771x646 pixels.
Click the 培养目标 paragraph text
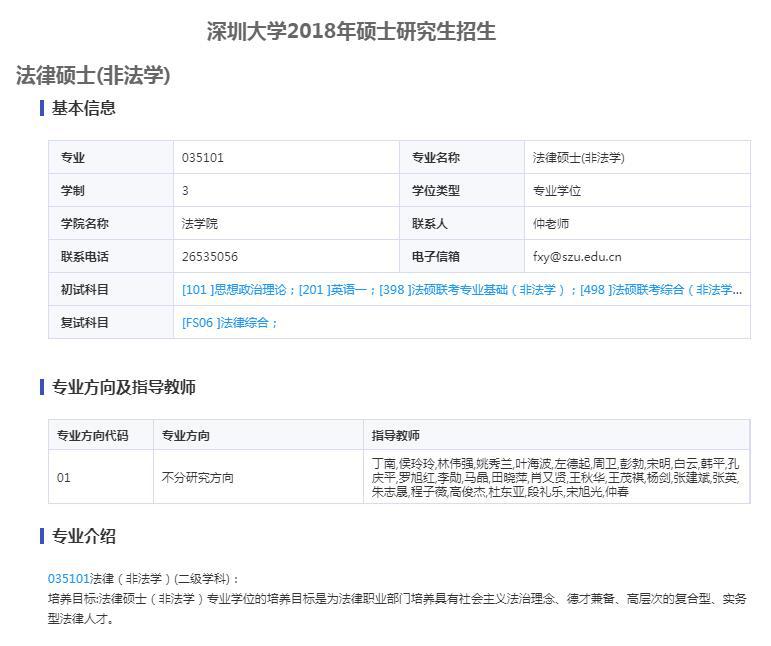click(397, 608)
